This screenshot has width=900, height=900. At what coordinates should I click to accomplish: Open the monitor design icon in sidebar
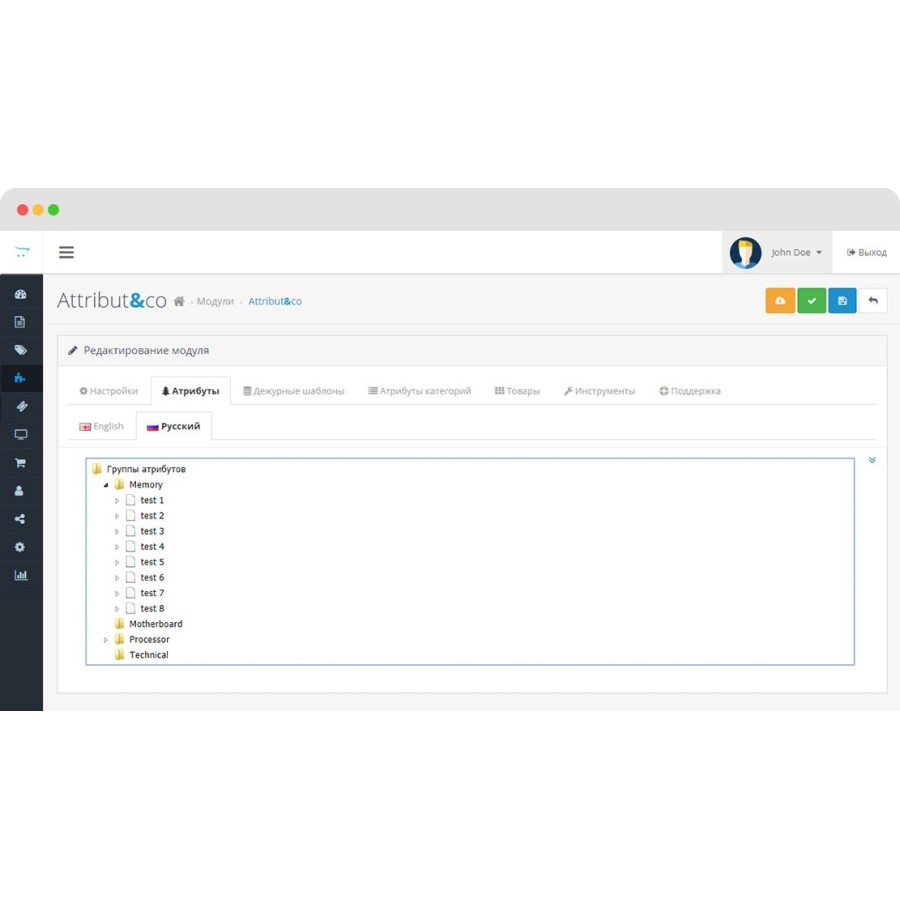[x=21, y=435]
